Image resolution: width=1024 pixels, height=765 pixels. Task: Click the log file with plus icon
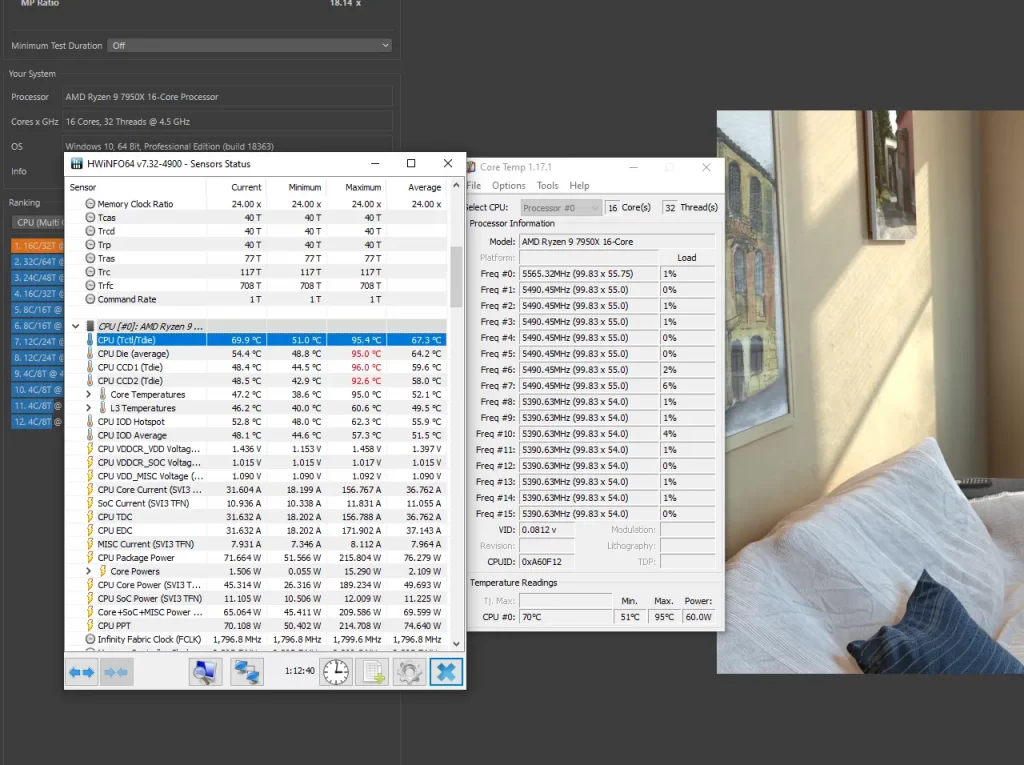click(x=373, y=672)
